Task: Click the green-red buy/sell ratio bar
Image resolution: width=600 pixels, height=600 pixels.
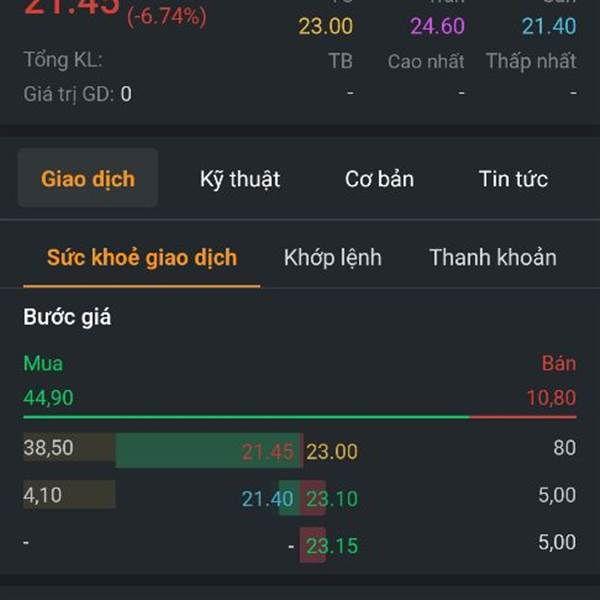Action: (300, 417)
